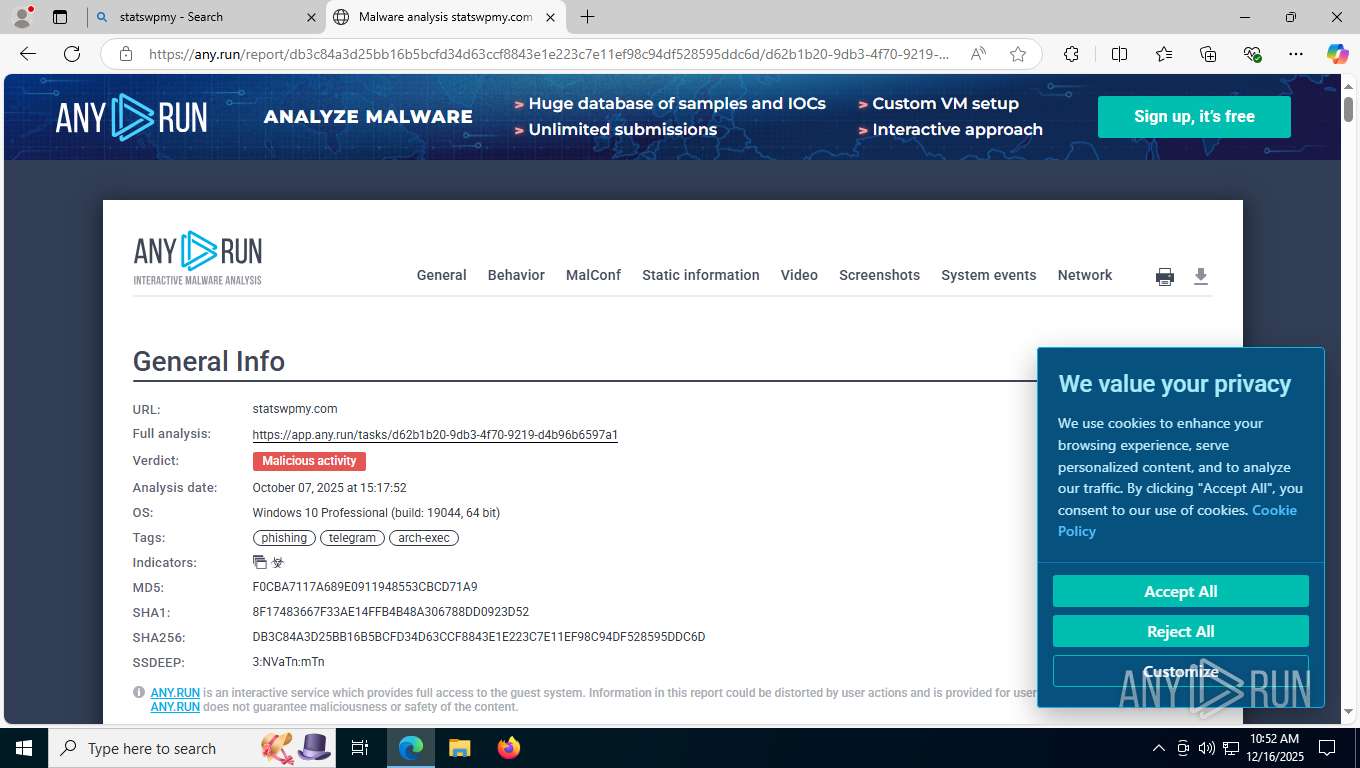Go to the Behavior section link

coord(516,275)
